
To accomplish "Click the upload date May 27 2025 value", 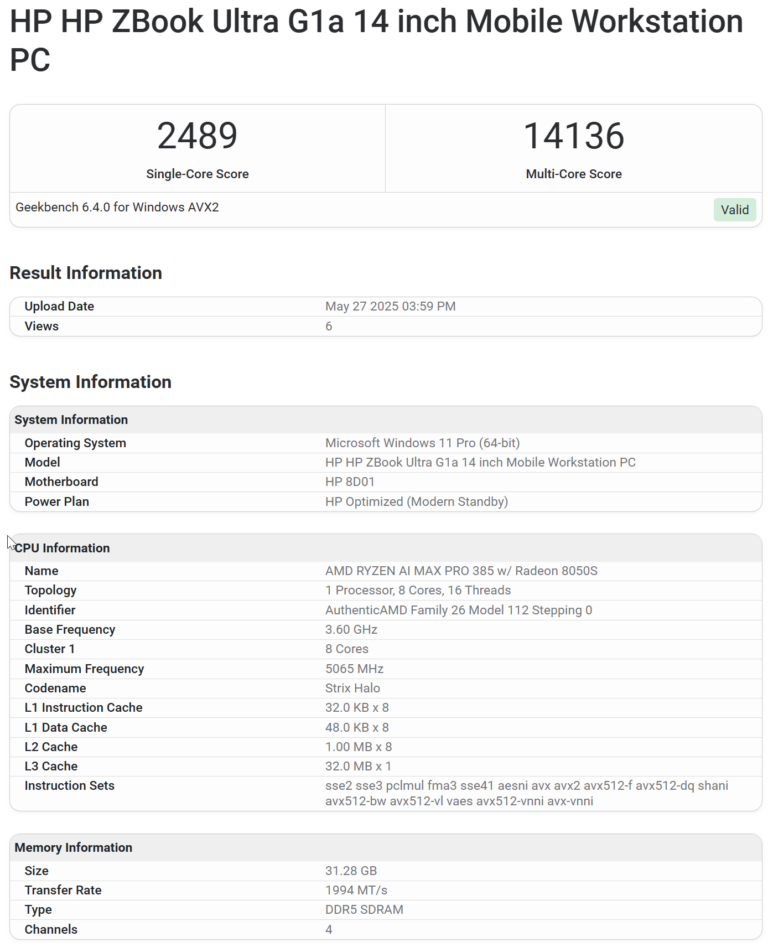I will point(390,307).
